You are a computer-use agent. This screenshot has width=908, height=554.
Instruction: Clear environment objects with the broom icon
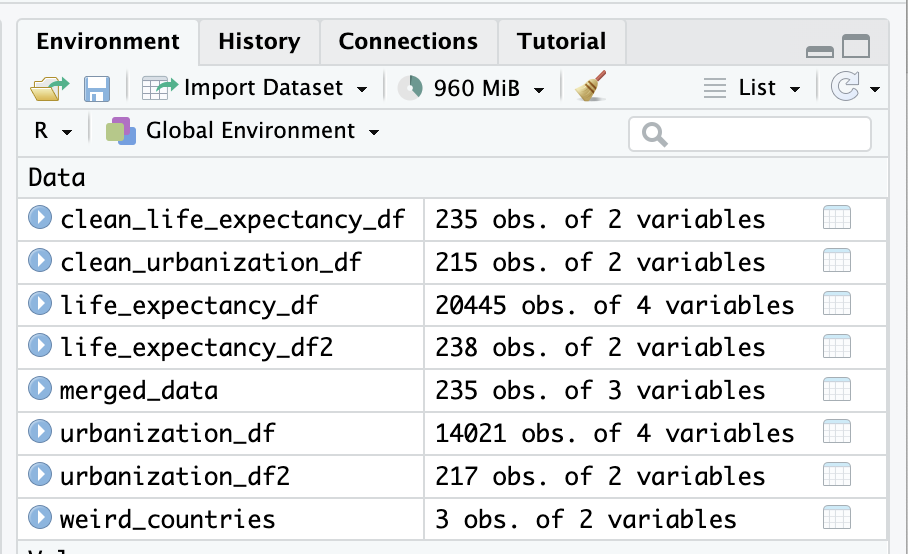click(x=591, y=88)
